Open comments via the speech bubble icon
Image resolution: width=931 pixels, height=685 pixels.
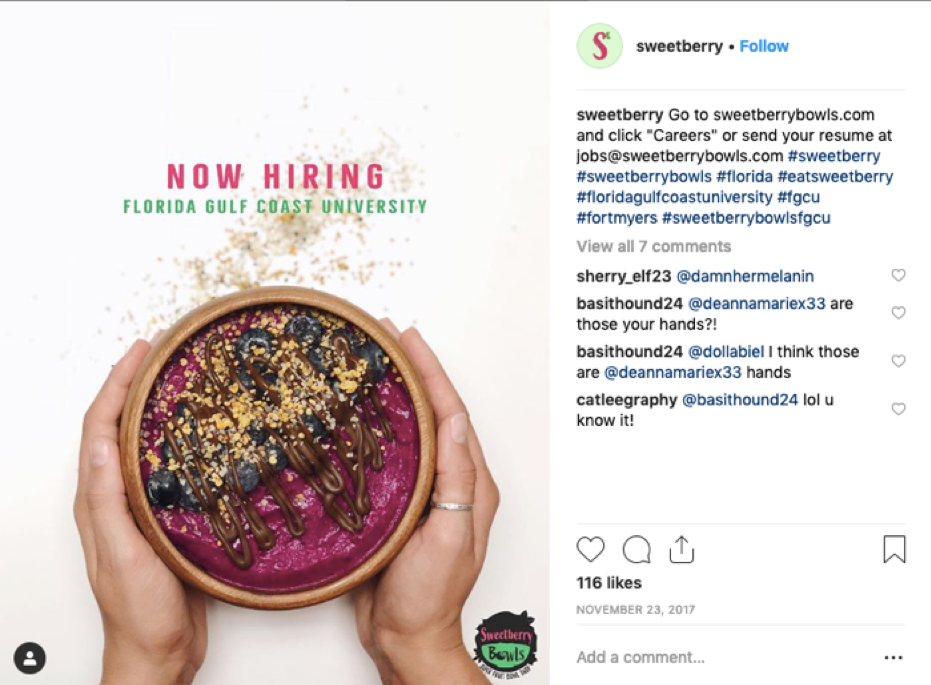click(636, 549)
